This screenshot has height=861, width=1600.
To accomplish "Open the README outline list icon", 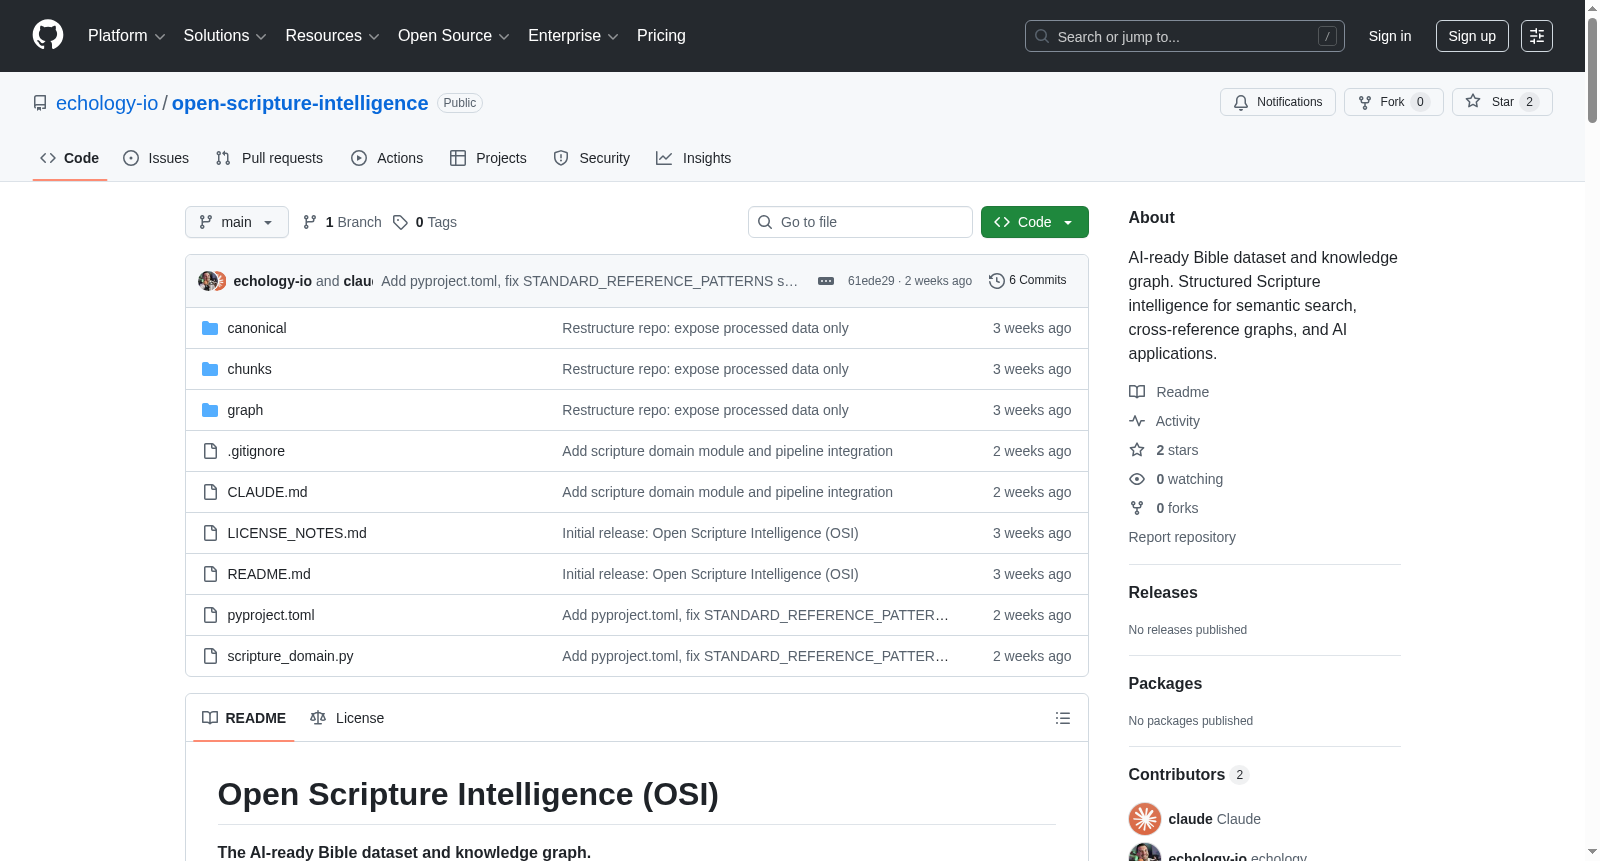I will click(x=1063, y=718).
